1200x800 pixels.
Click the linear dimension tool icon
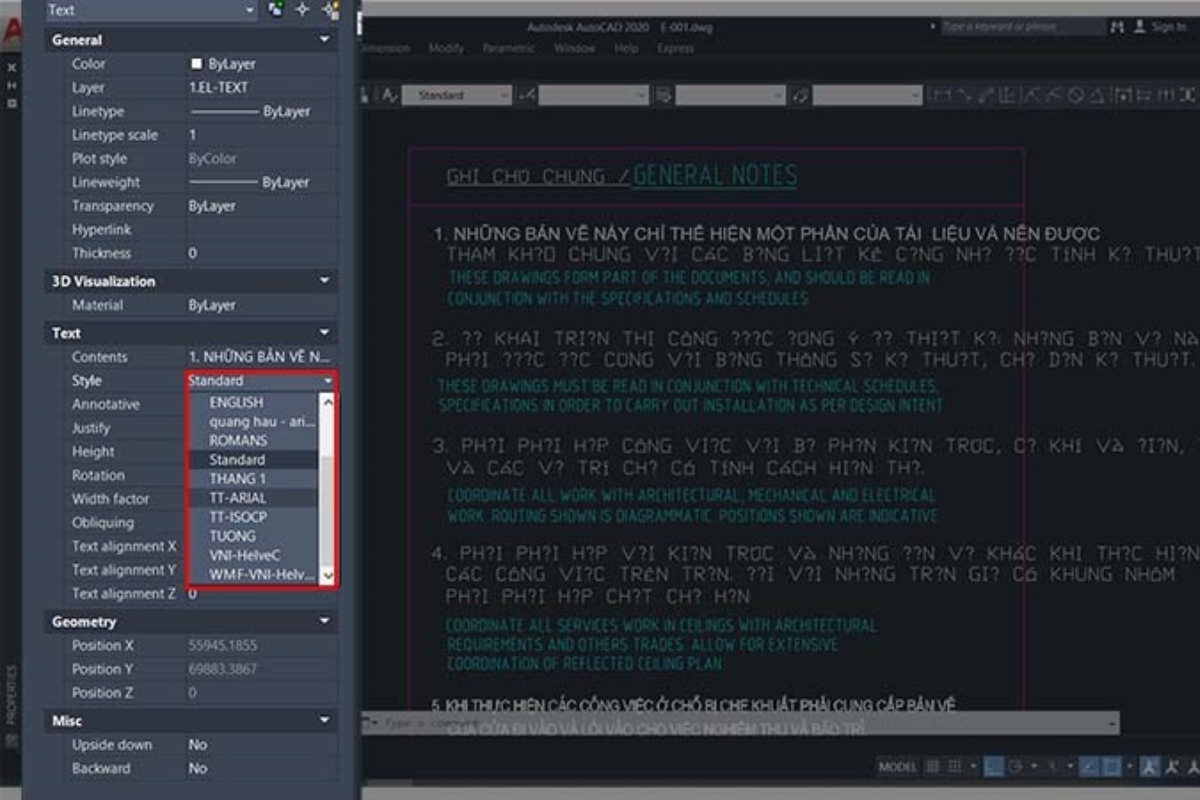tap(940, 95)
